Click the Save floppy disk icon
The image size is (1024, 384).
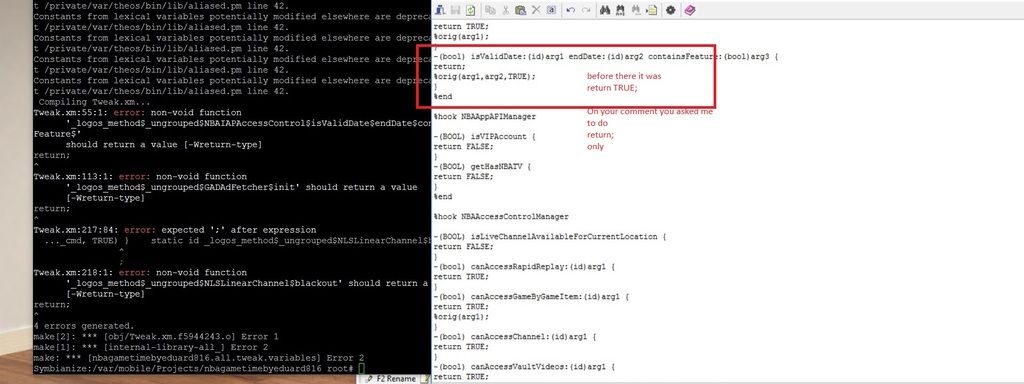pos(455,10)
